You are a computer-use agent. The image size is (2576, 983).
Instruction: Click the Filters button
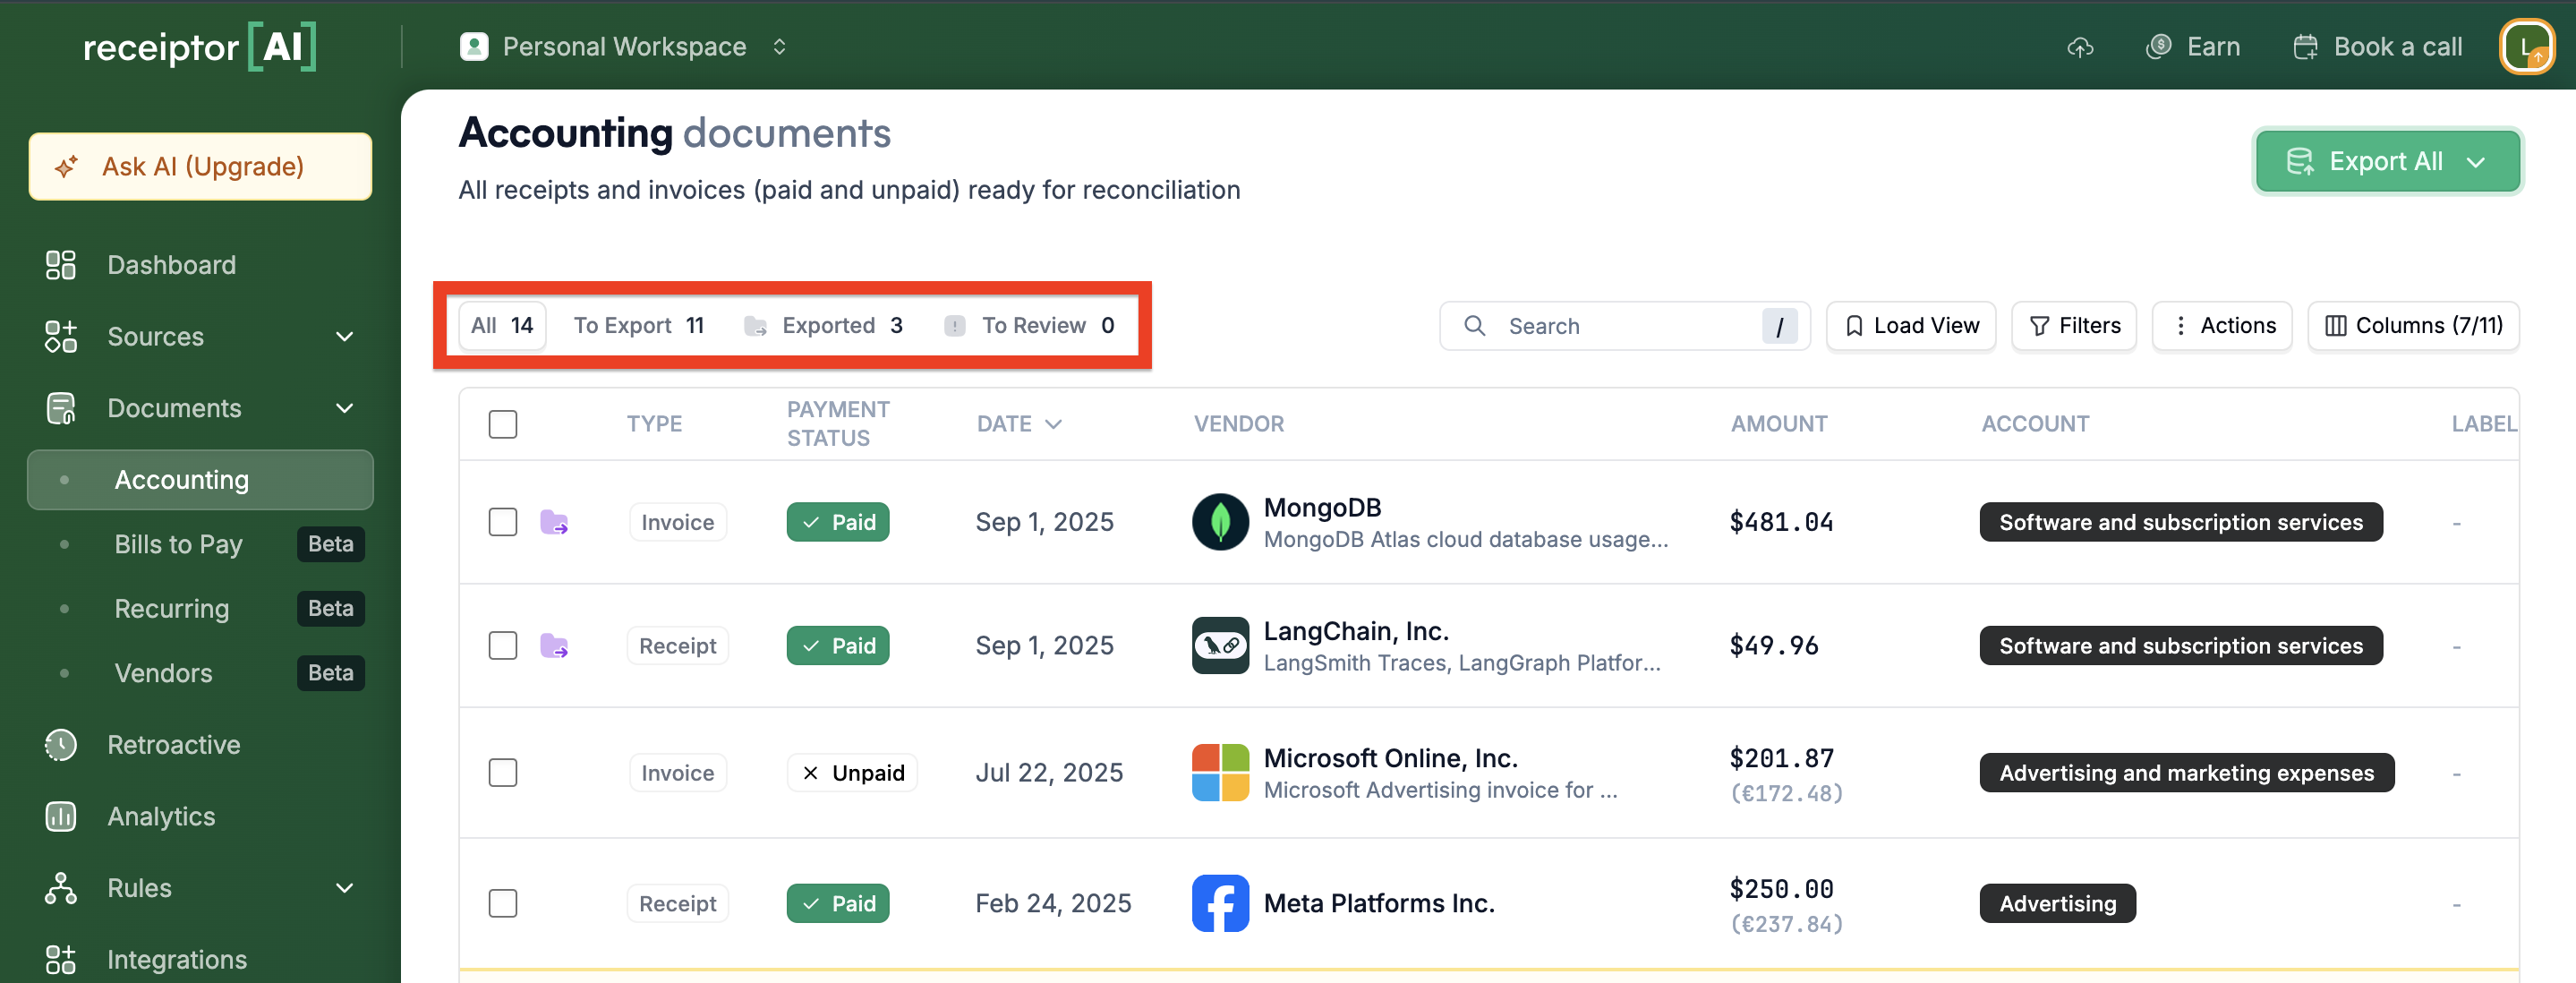click(x=2074, y=326)
